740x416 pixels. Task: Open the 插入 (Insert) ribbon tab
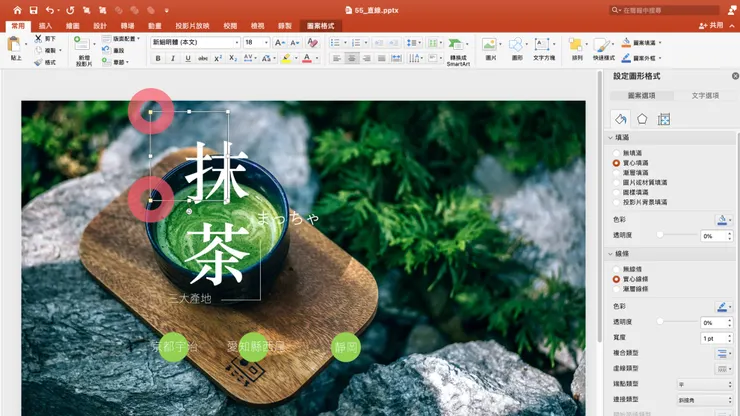point(45,26)
